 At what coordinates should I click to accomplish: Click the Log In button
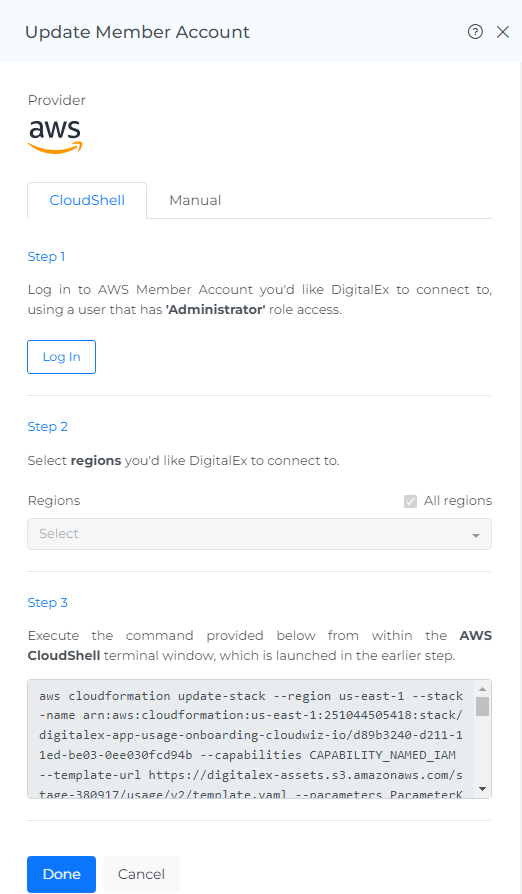(62, 357)
